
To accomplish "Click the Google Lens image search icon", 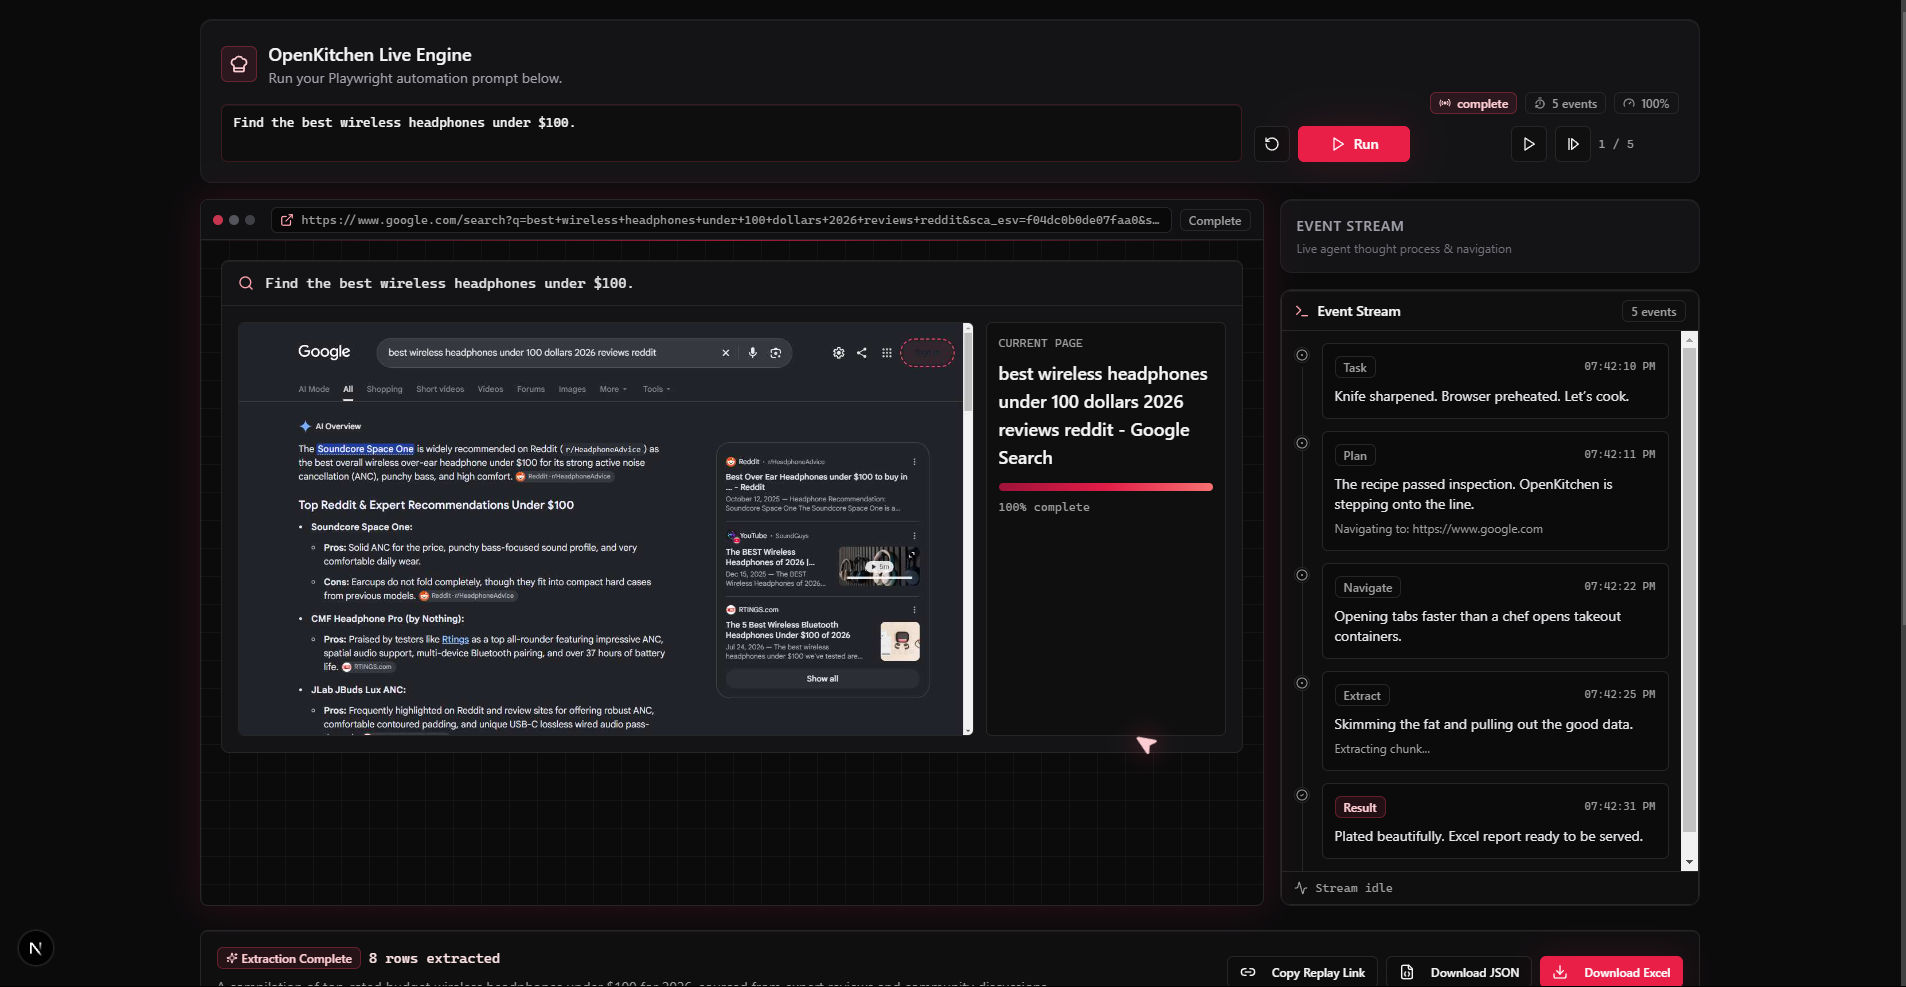I will (775, 353).
